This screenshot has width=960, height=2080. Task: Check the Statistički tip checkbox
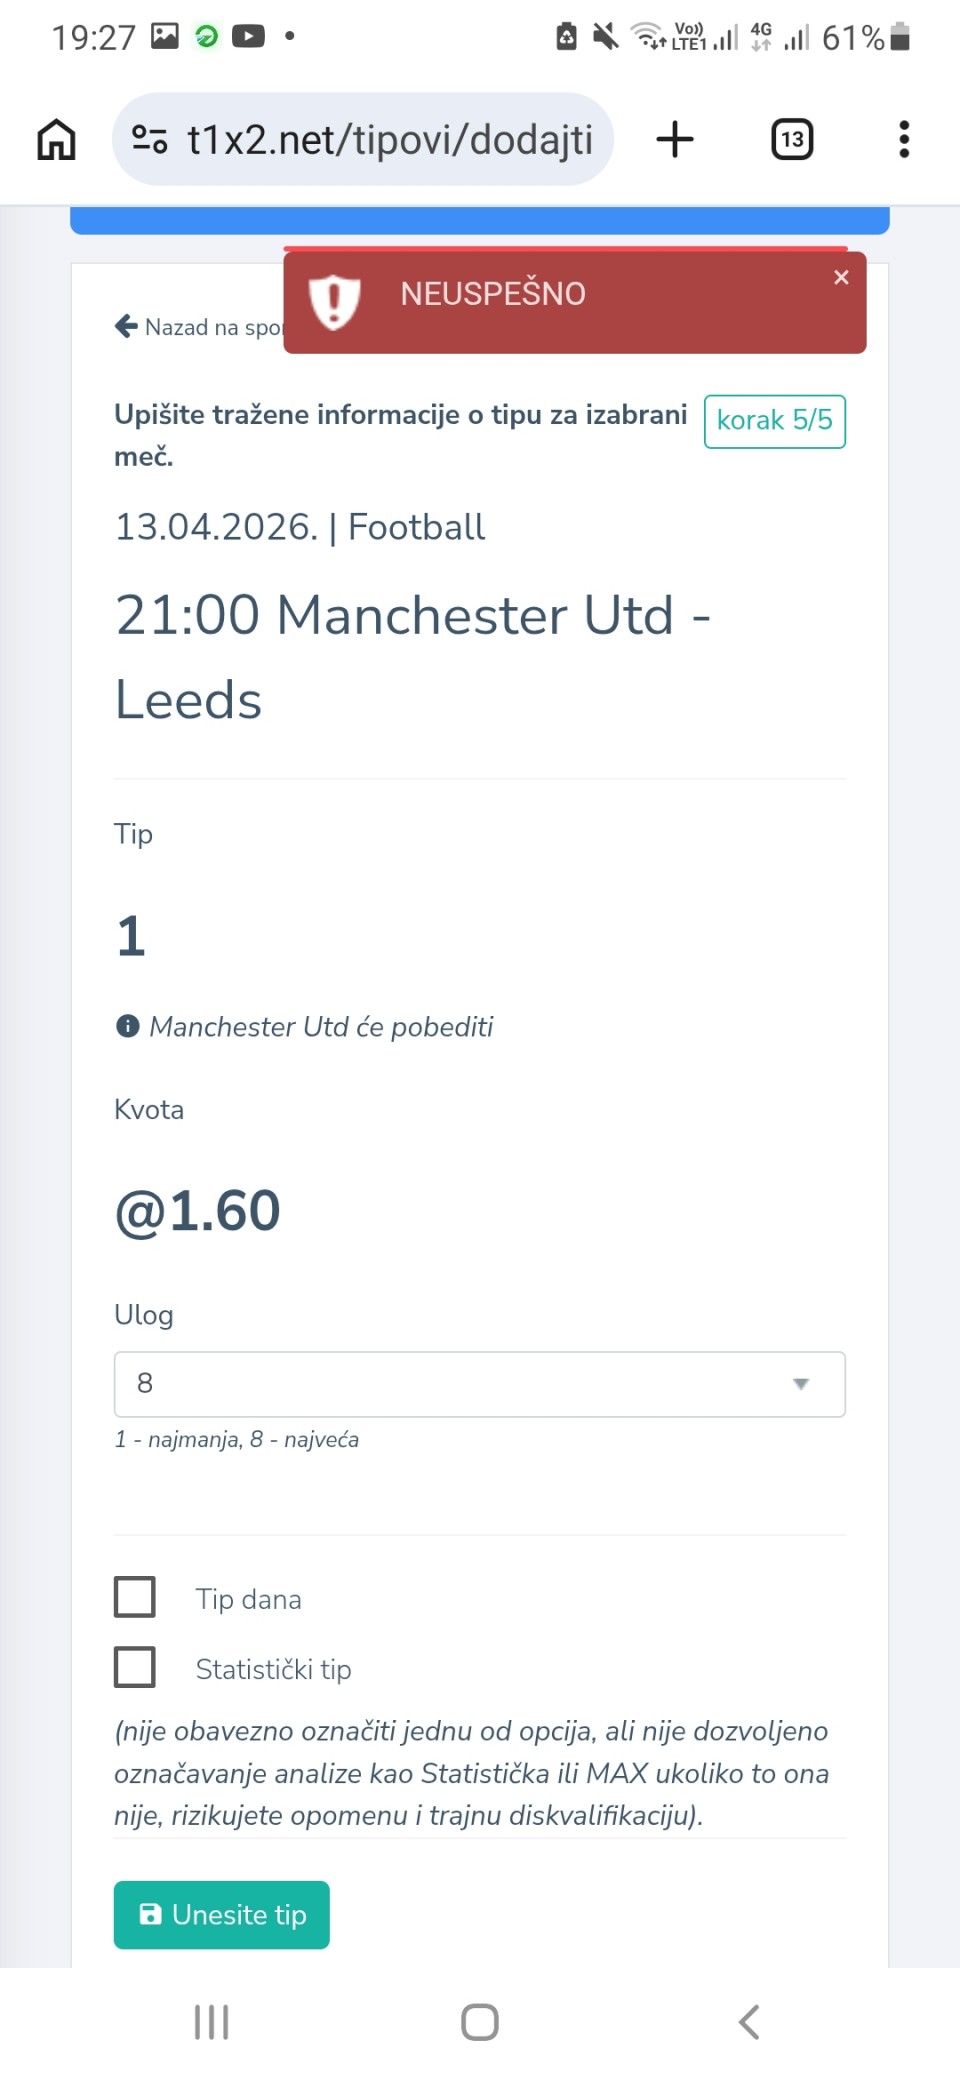pyautogui.click(x=135, y=1667)
